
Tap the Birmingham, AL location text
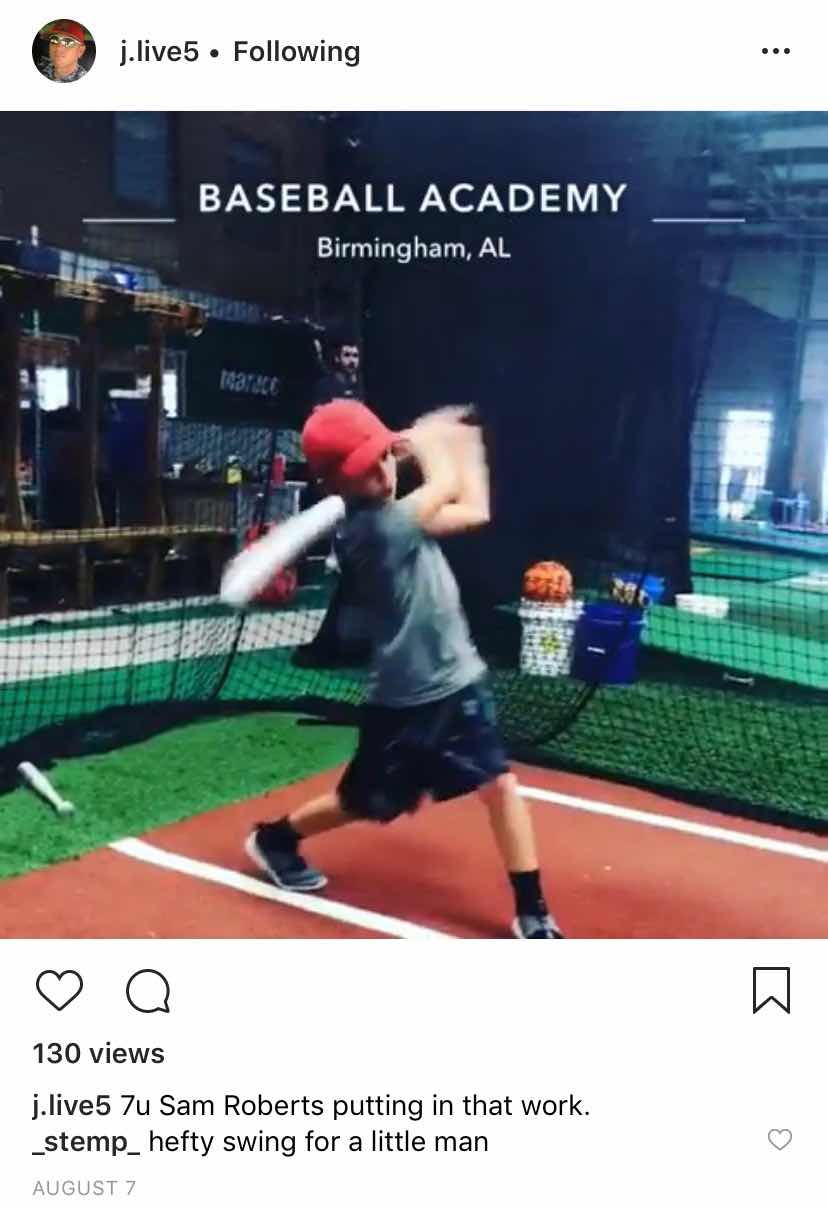413,248
